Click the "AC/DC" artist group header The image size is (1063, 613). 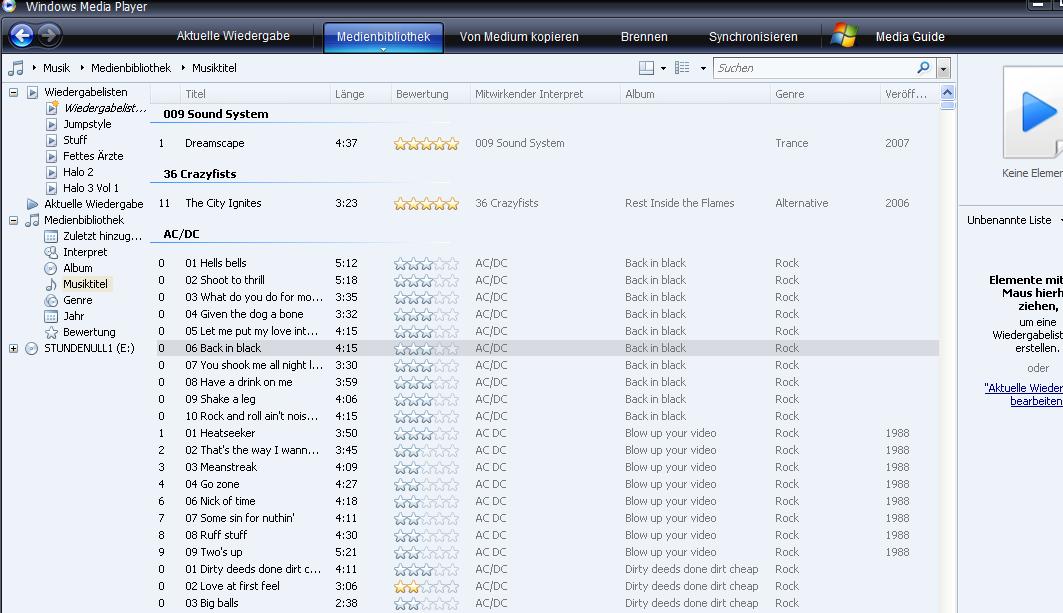coord(181,234)
